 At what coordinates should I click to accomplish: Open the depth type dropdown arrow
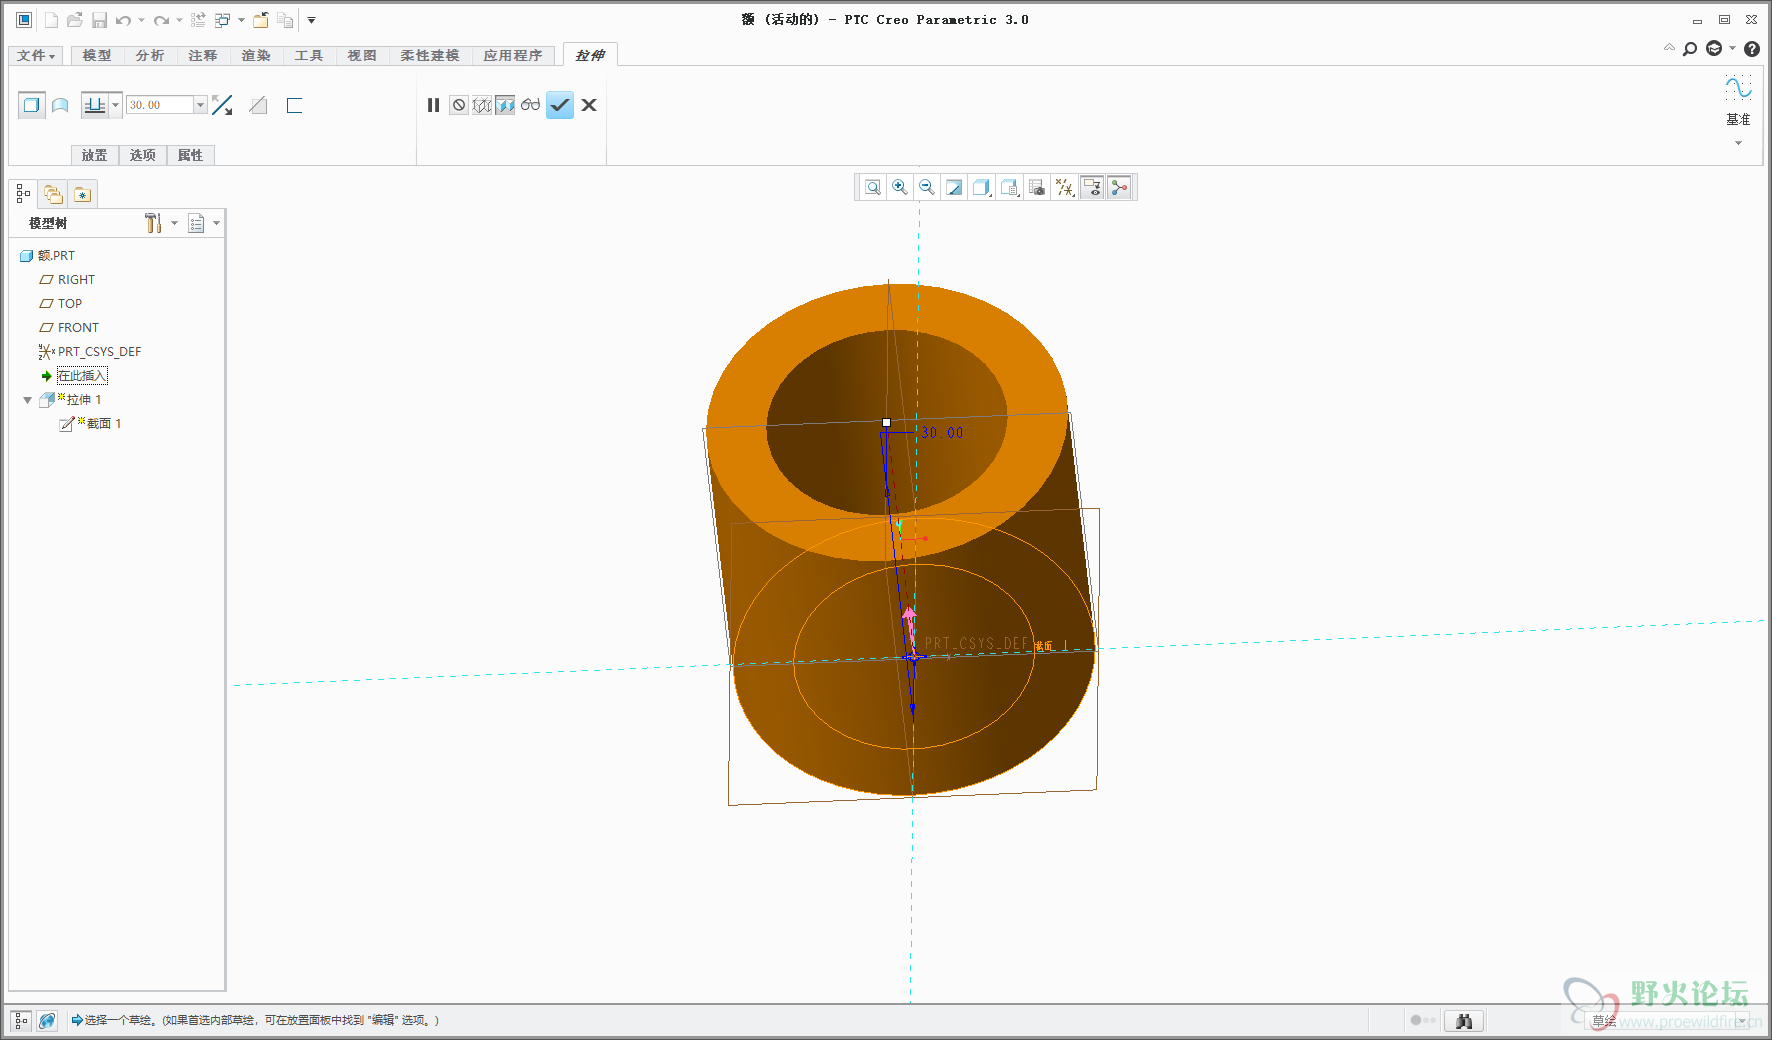(x=116, y=105)
